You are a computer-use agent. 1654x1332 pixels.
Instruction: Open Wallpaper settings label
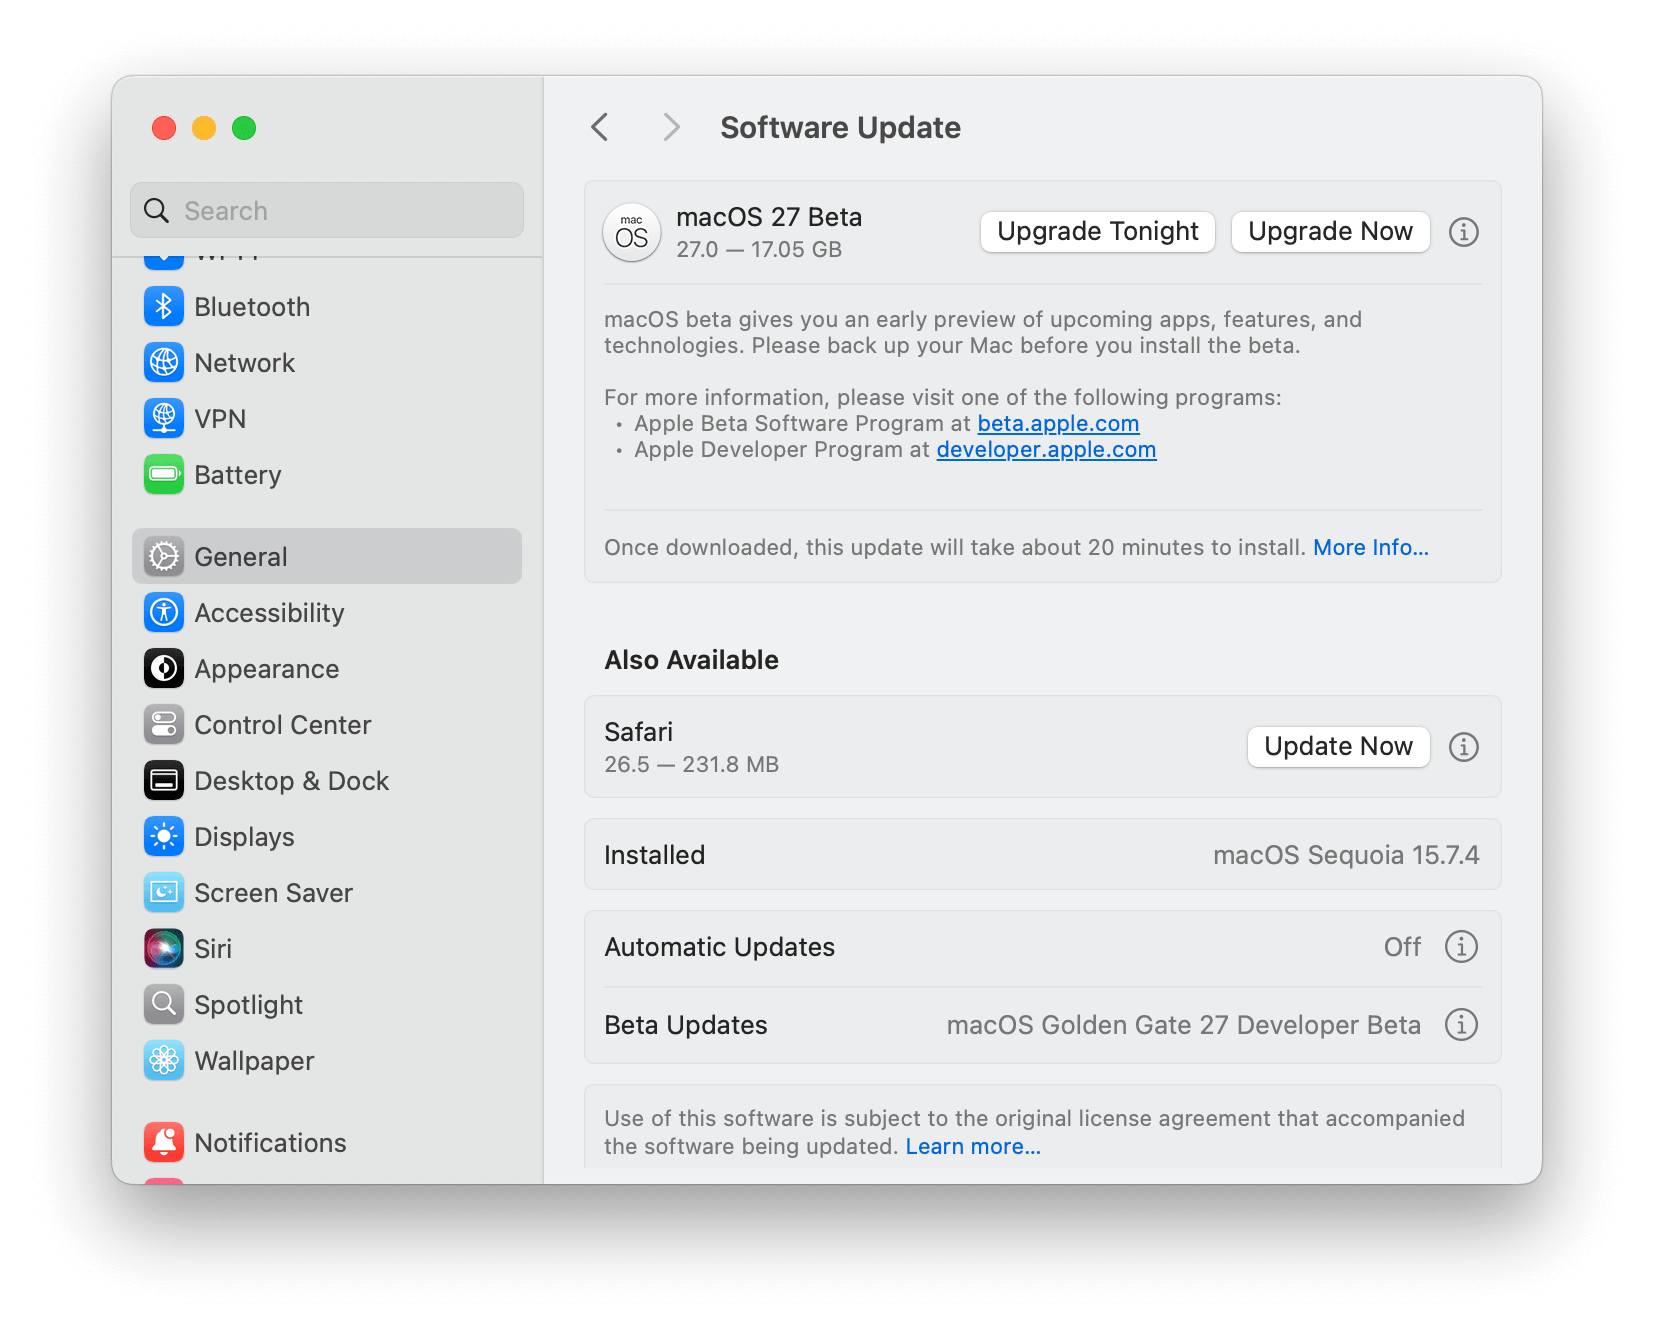(x=255, y=1061)
